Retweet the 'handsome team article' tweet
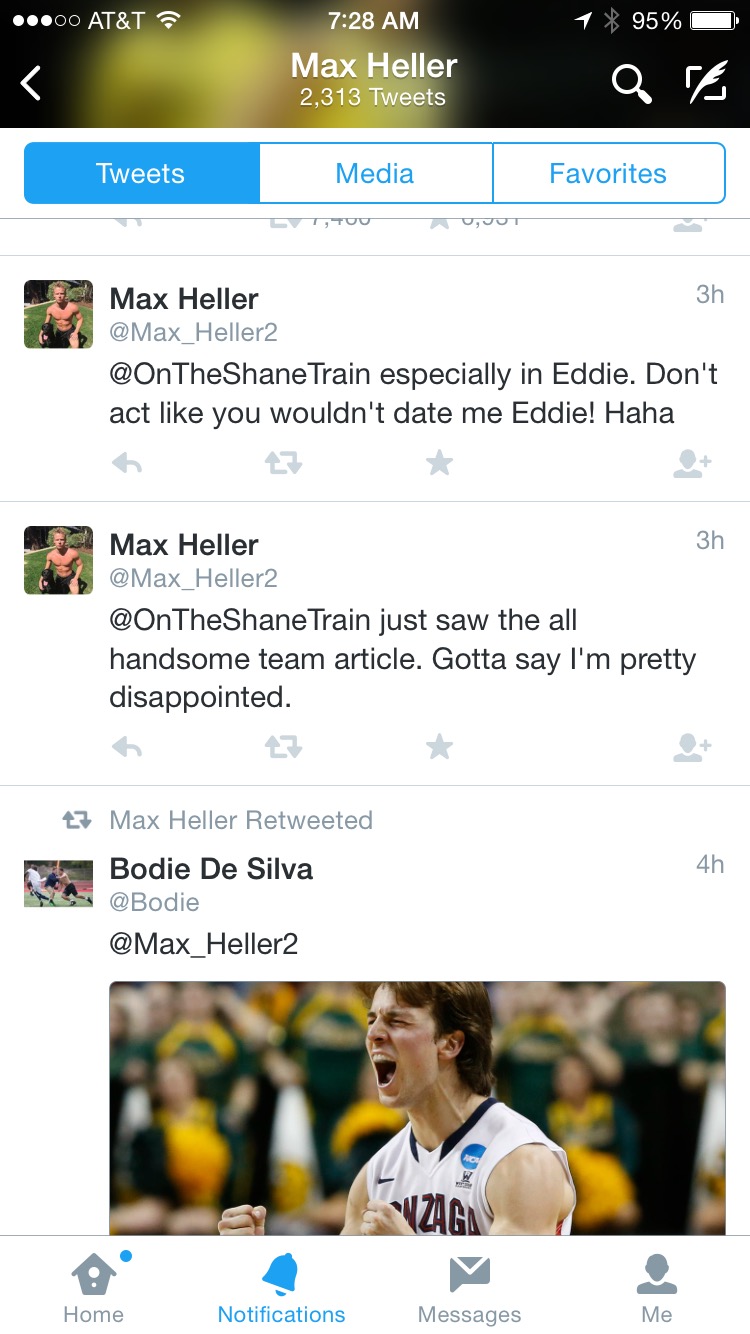This screenshot has width=750, height=1334. point(283,747)
